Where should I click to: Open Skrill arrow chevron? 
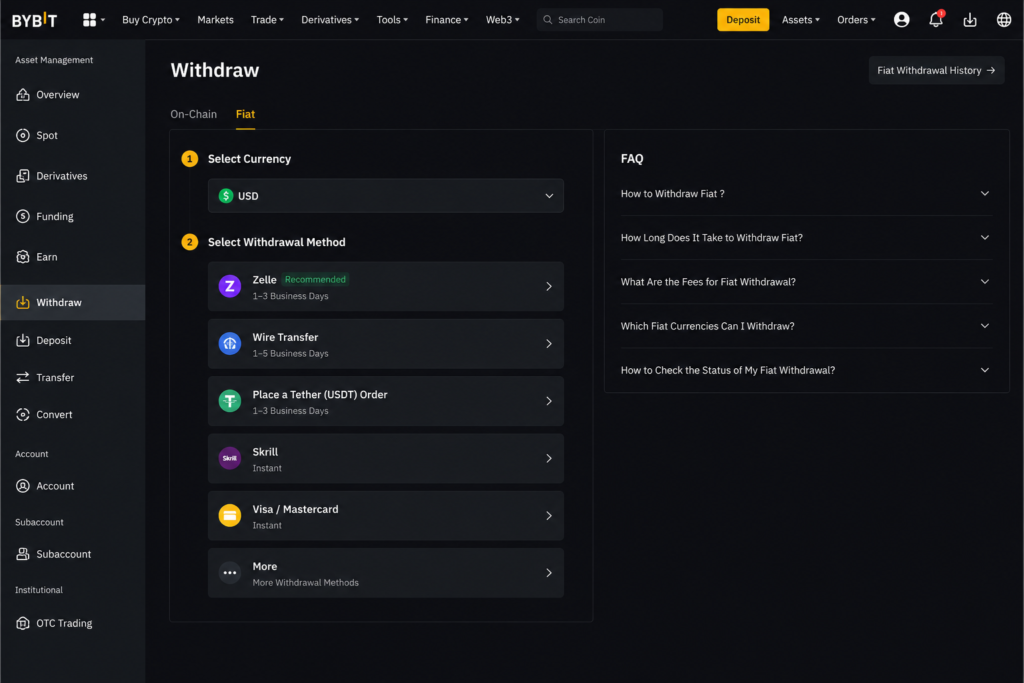(x=549, y=458)
